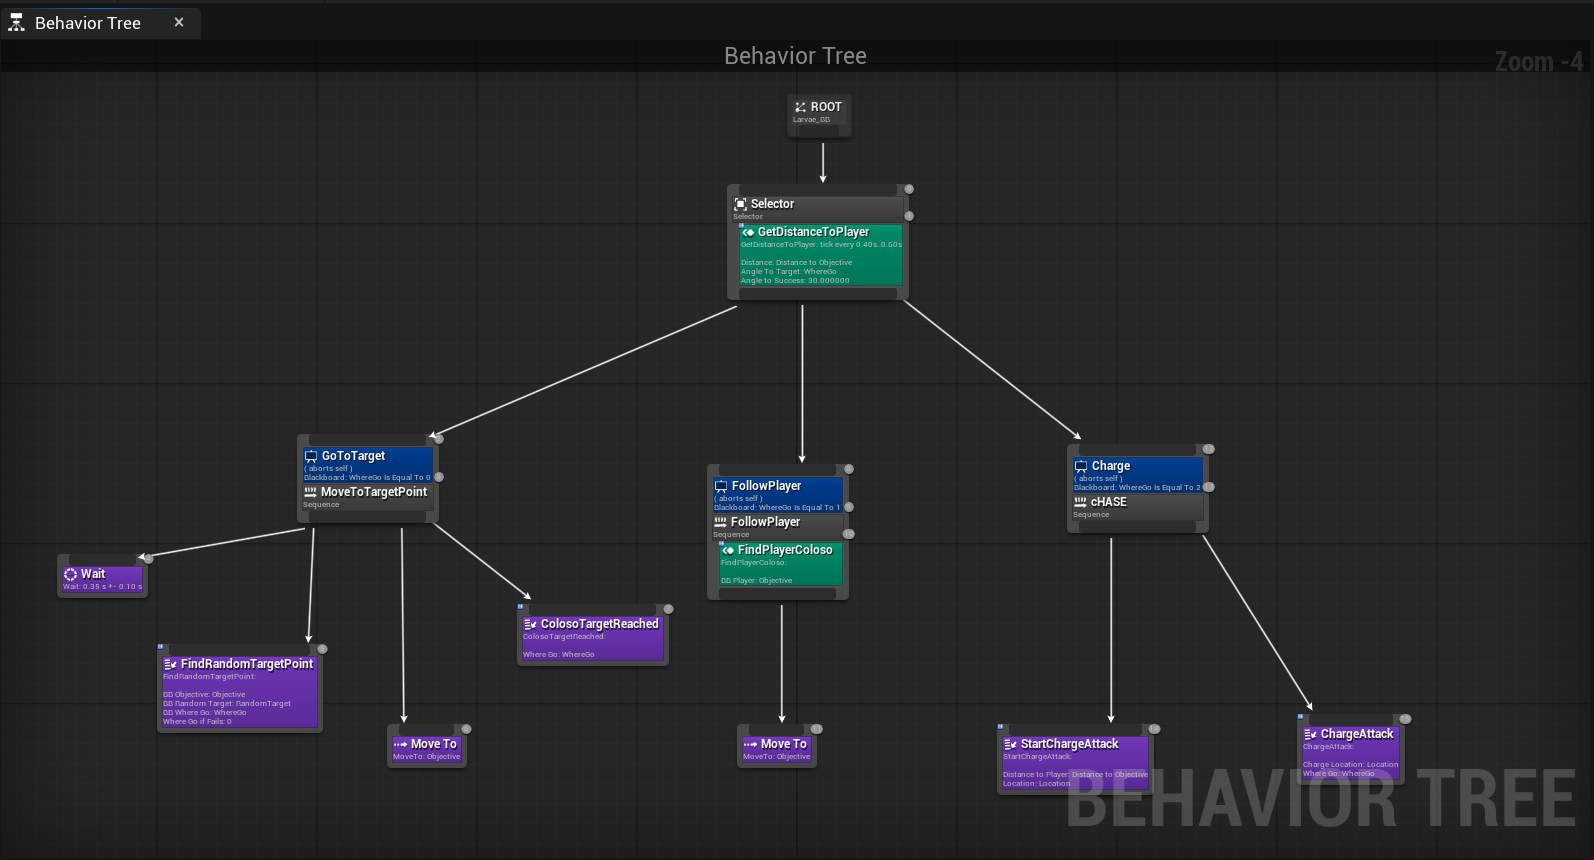Click the Larvae_BB blackboard text in ROOT

click(x=811, y=120)
